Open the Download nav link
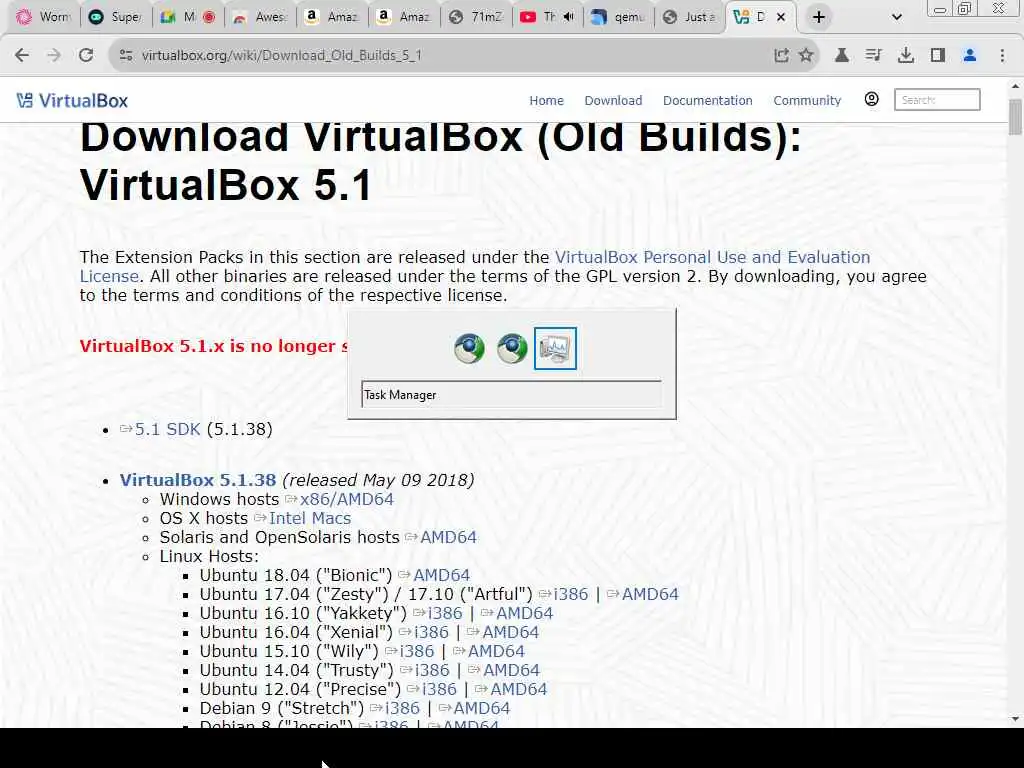Image resolution: width=1024 pixels, height=768 pixels. point(613,101)
